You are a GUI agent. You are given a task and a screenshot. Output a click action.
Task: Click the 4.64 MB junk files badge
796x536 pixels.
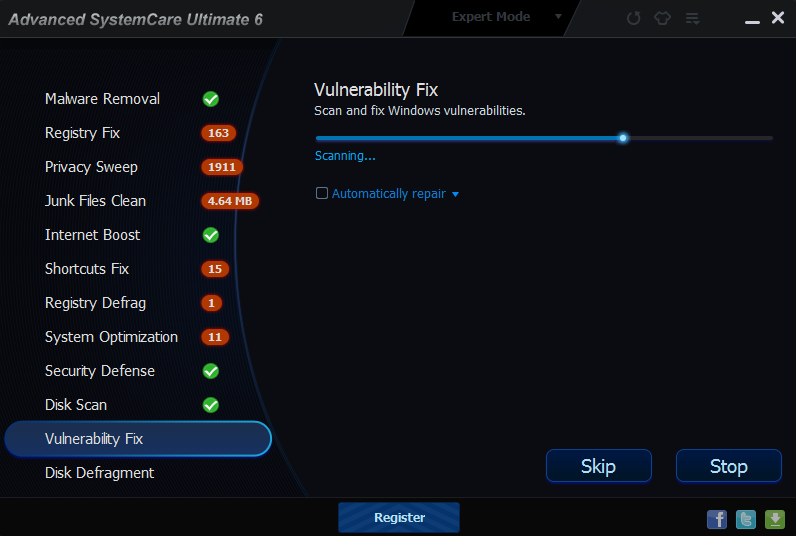click(230, 201)
